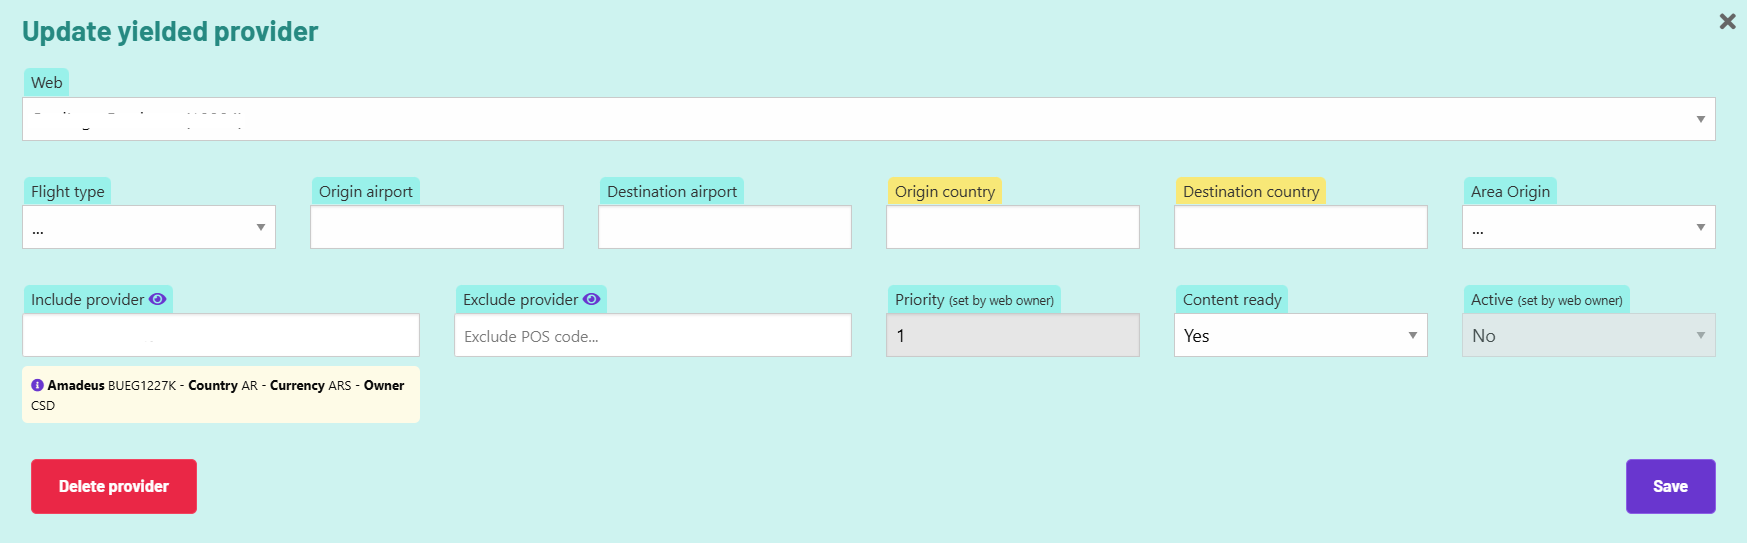The width and height of the screenshot is (1747, 543).
Task: Click the Update yielded provider heading
Action: point(170,32)
